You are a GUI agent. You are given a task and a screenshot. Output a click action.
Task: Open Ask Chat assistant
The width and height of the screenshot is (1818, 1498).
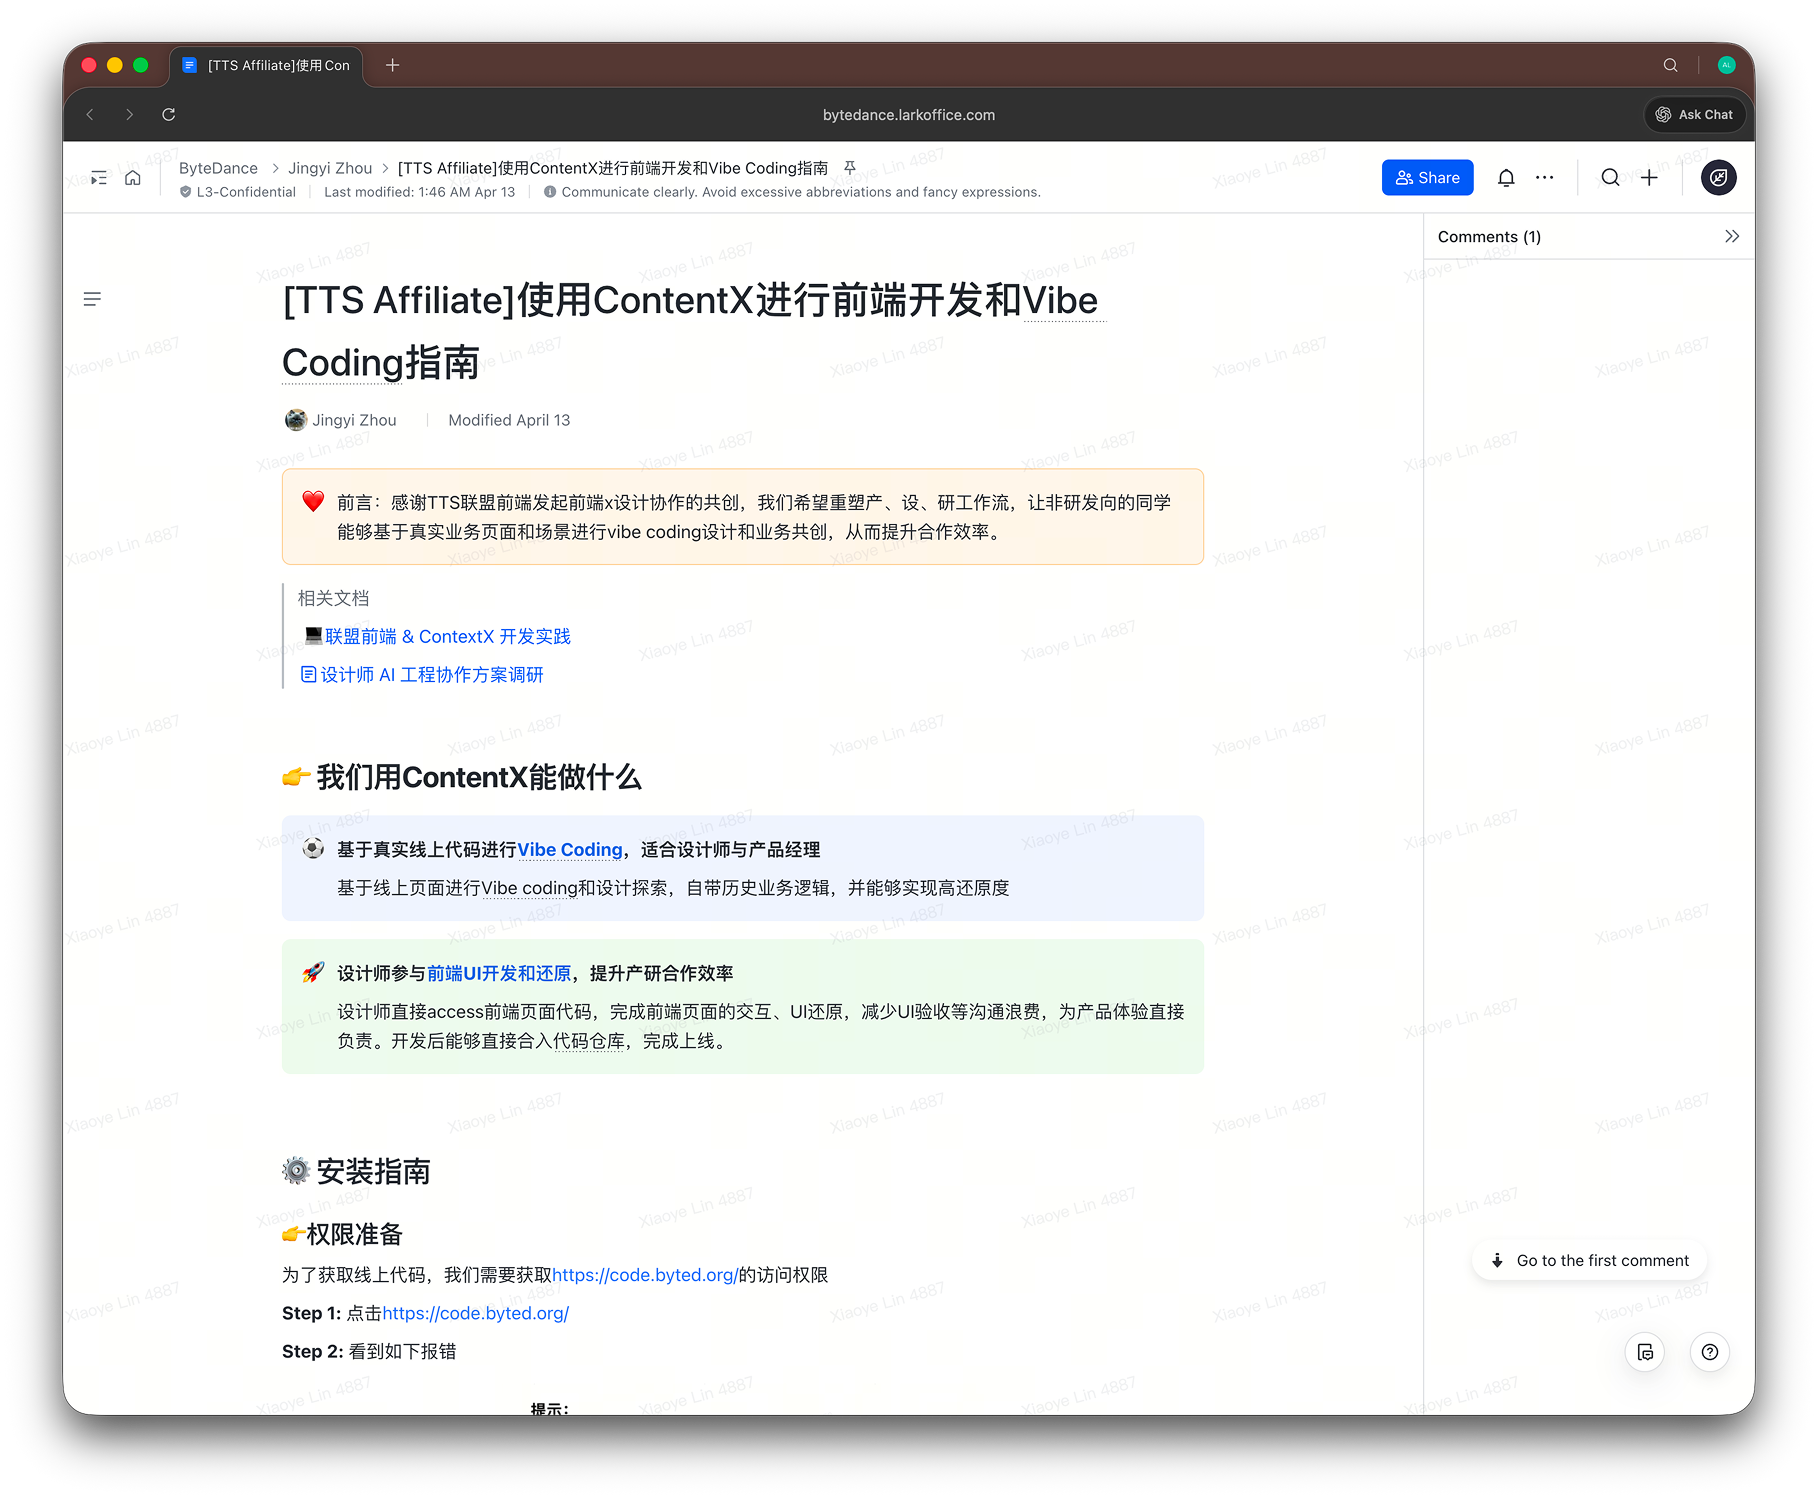(1695, 115)
